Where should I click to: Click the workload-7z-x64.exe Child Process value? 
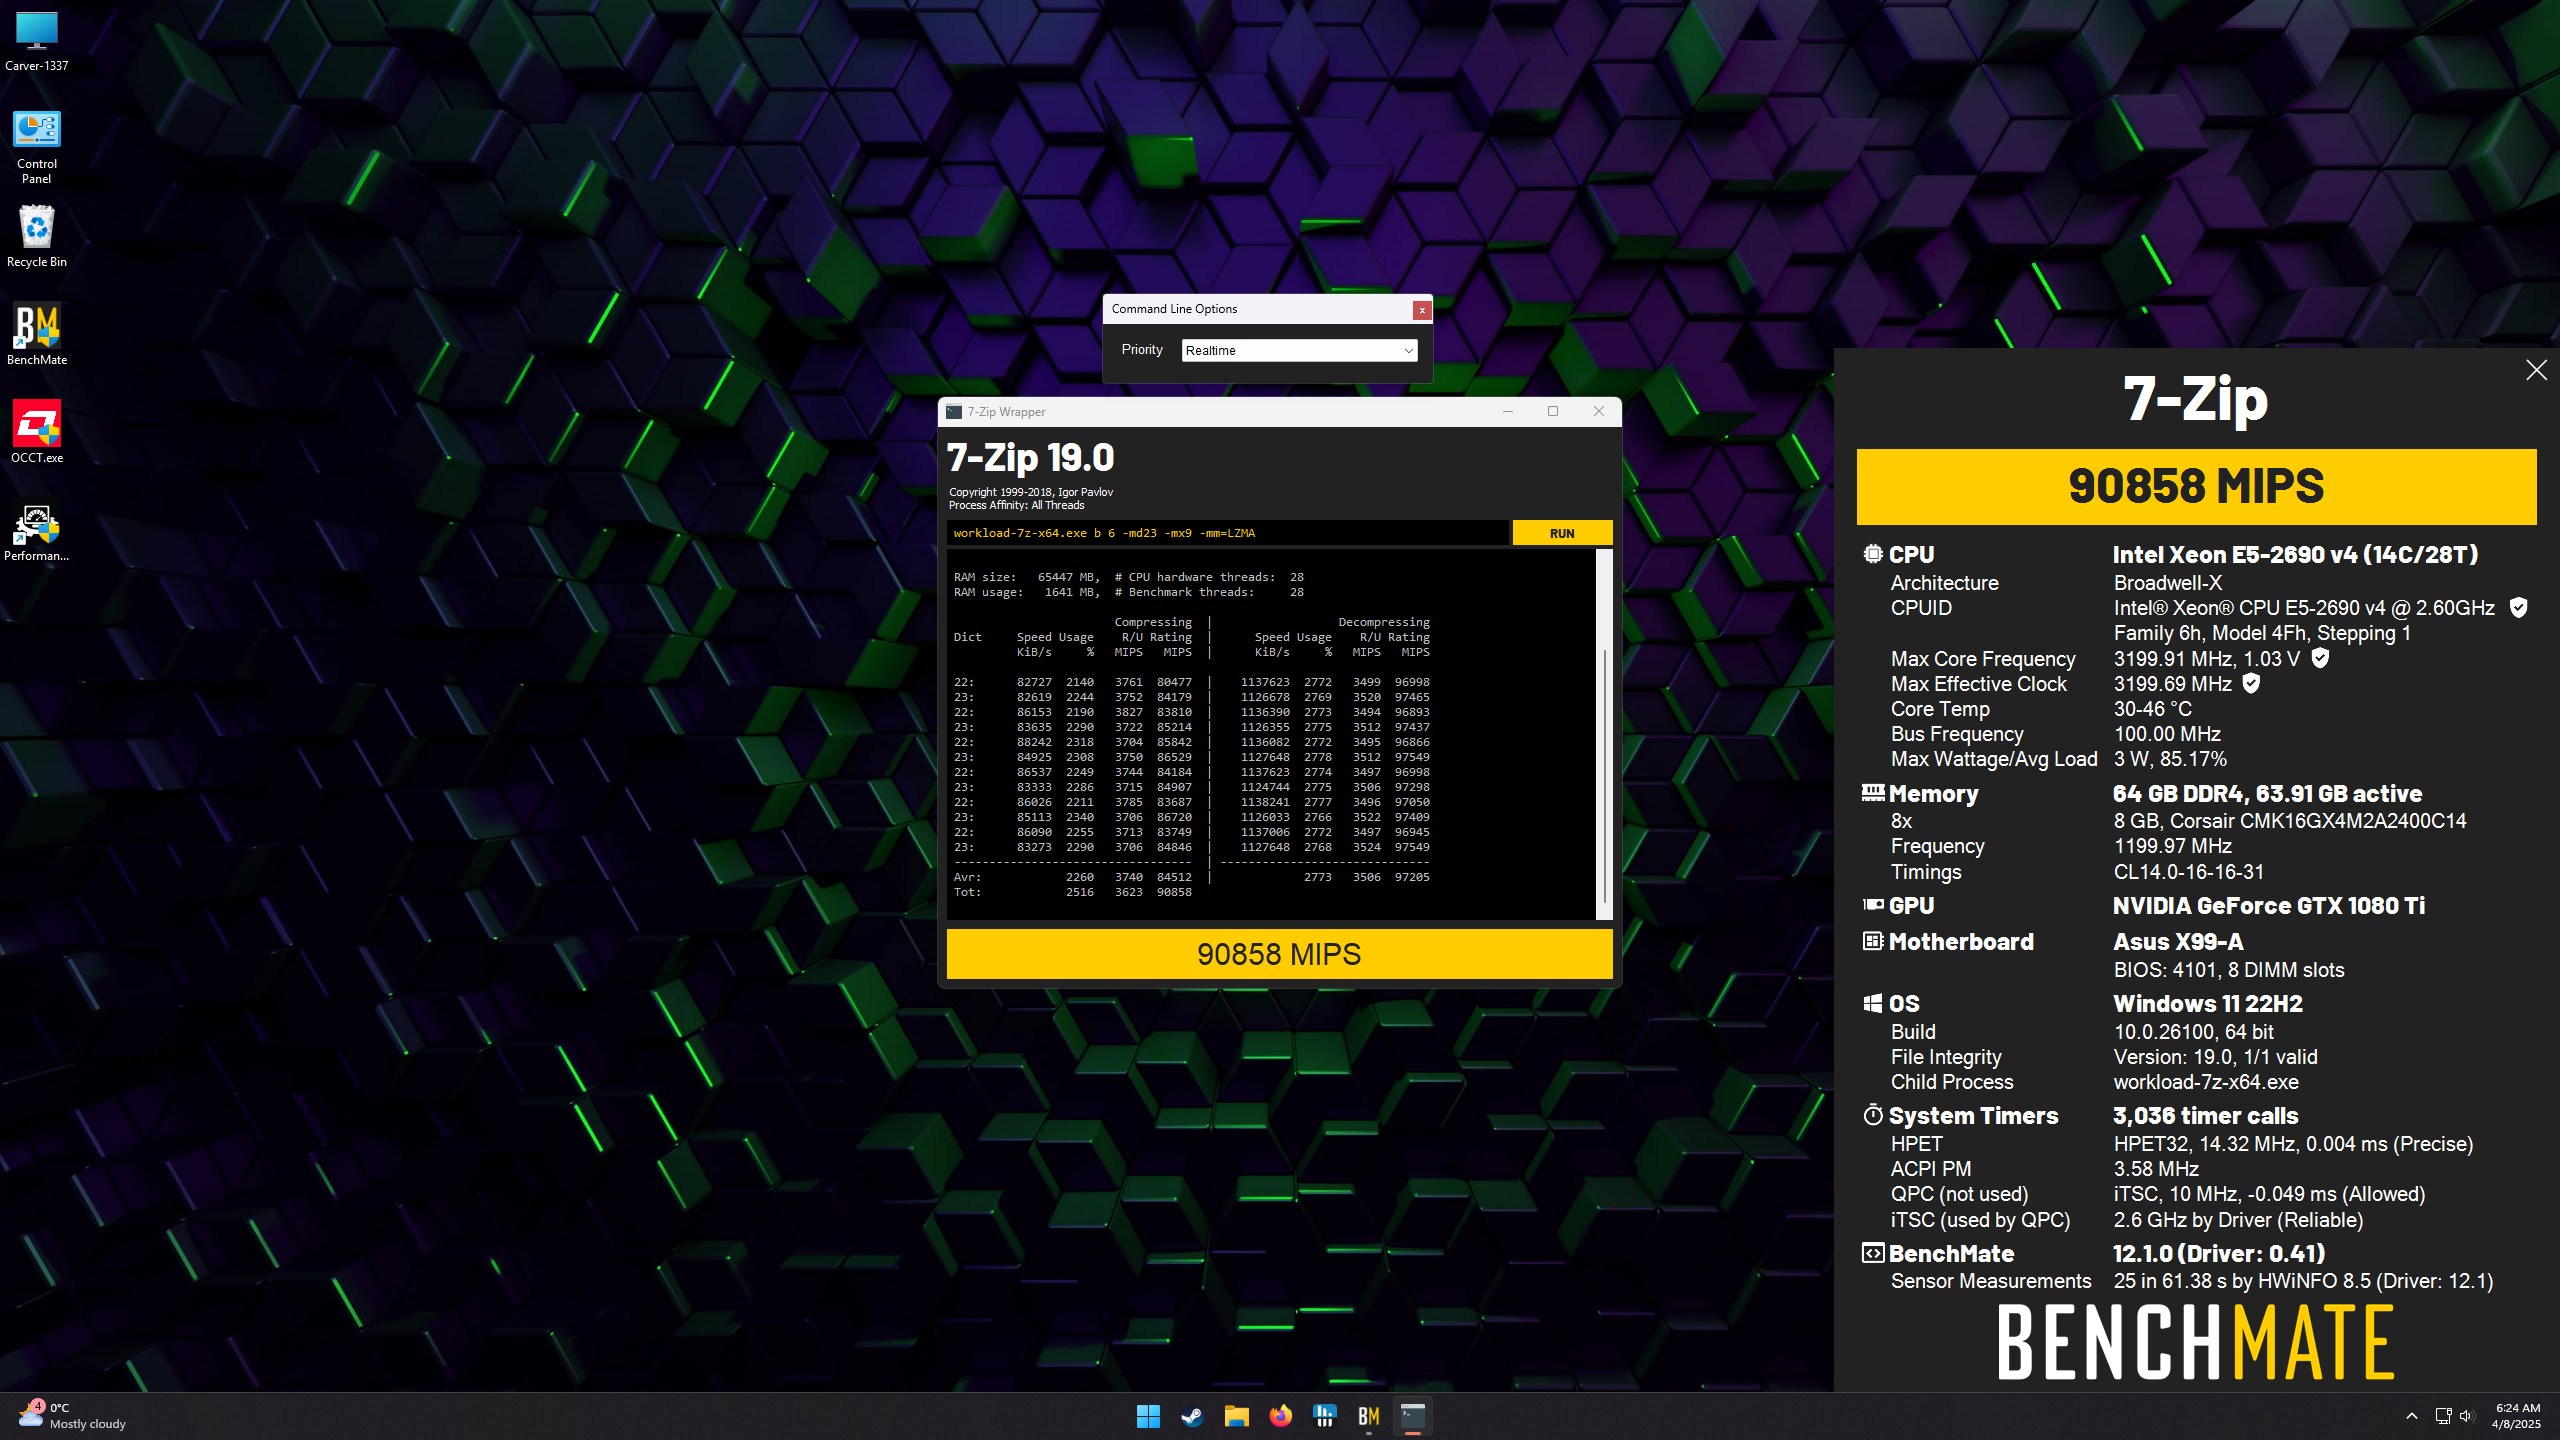(2205, 1082)
